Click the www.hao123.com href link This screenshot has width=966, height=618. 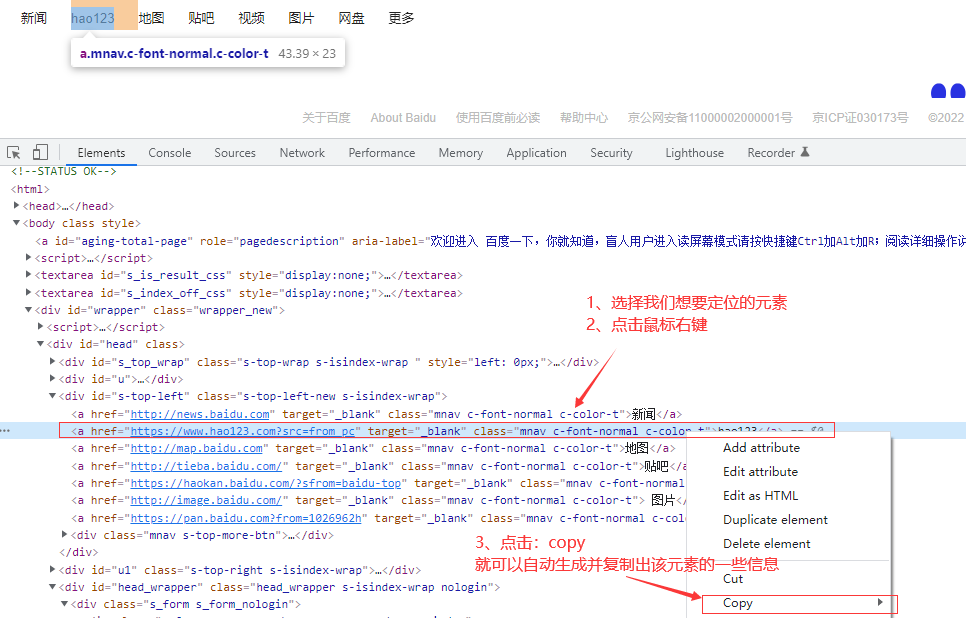tap(243, 431)
